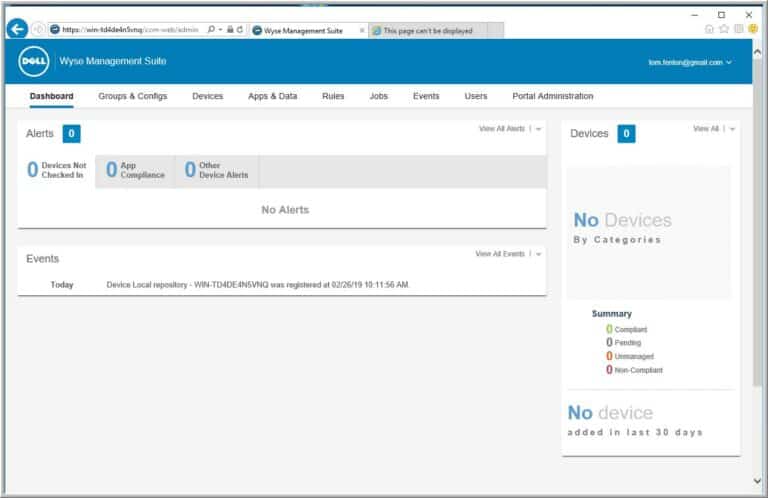Image resolution: width=768 pixels, height=498 pixels.
Task: Click View All link in Devices panel
Action: (706, 129)
